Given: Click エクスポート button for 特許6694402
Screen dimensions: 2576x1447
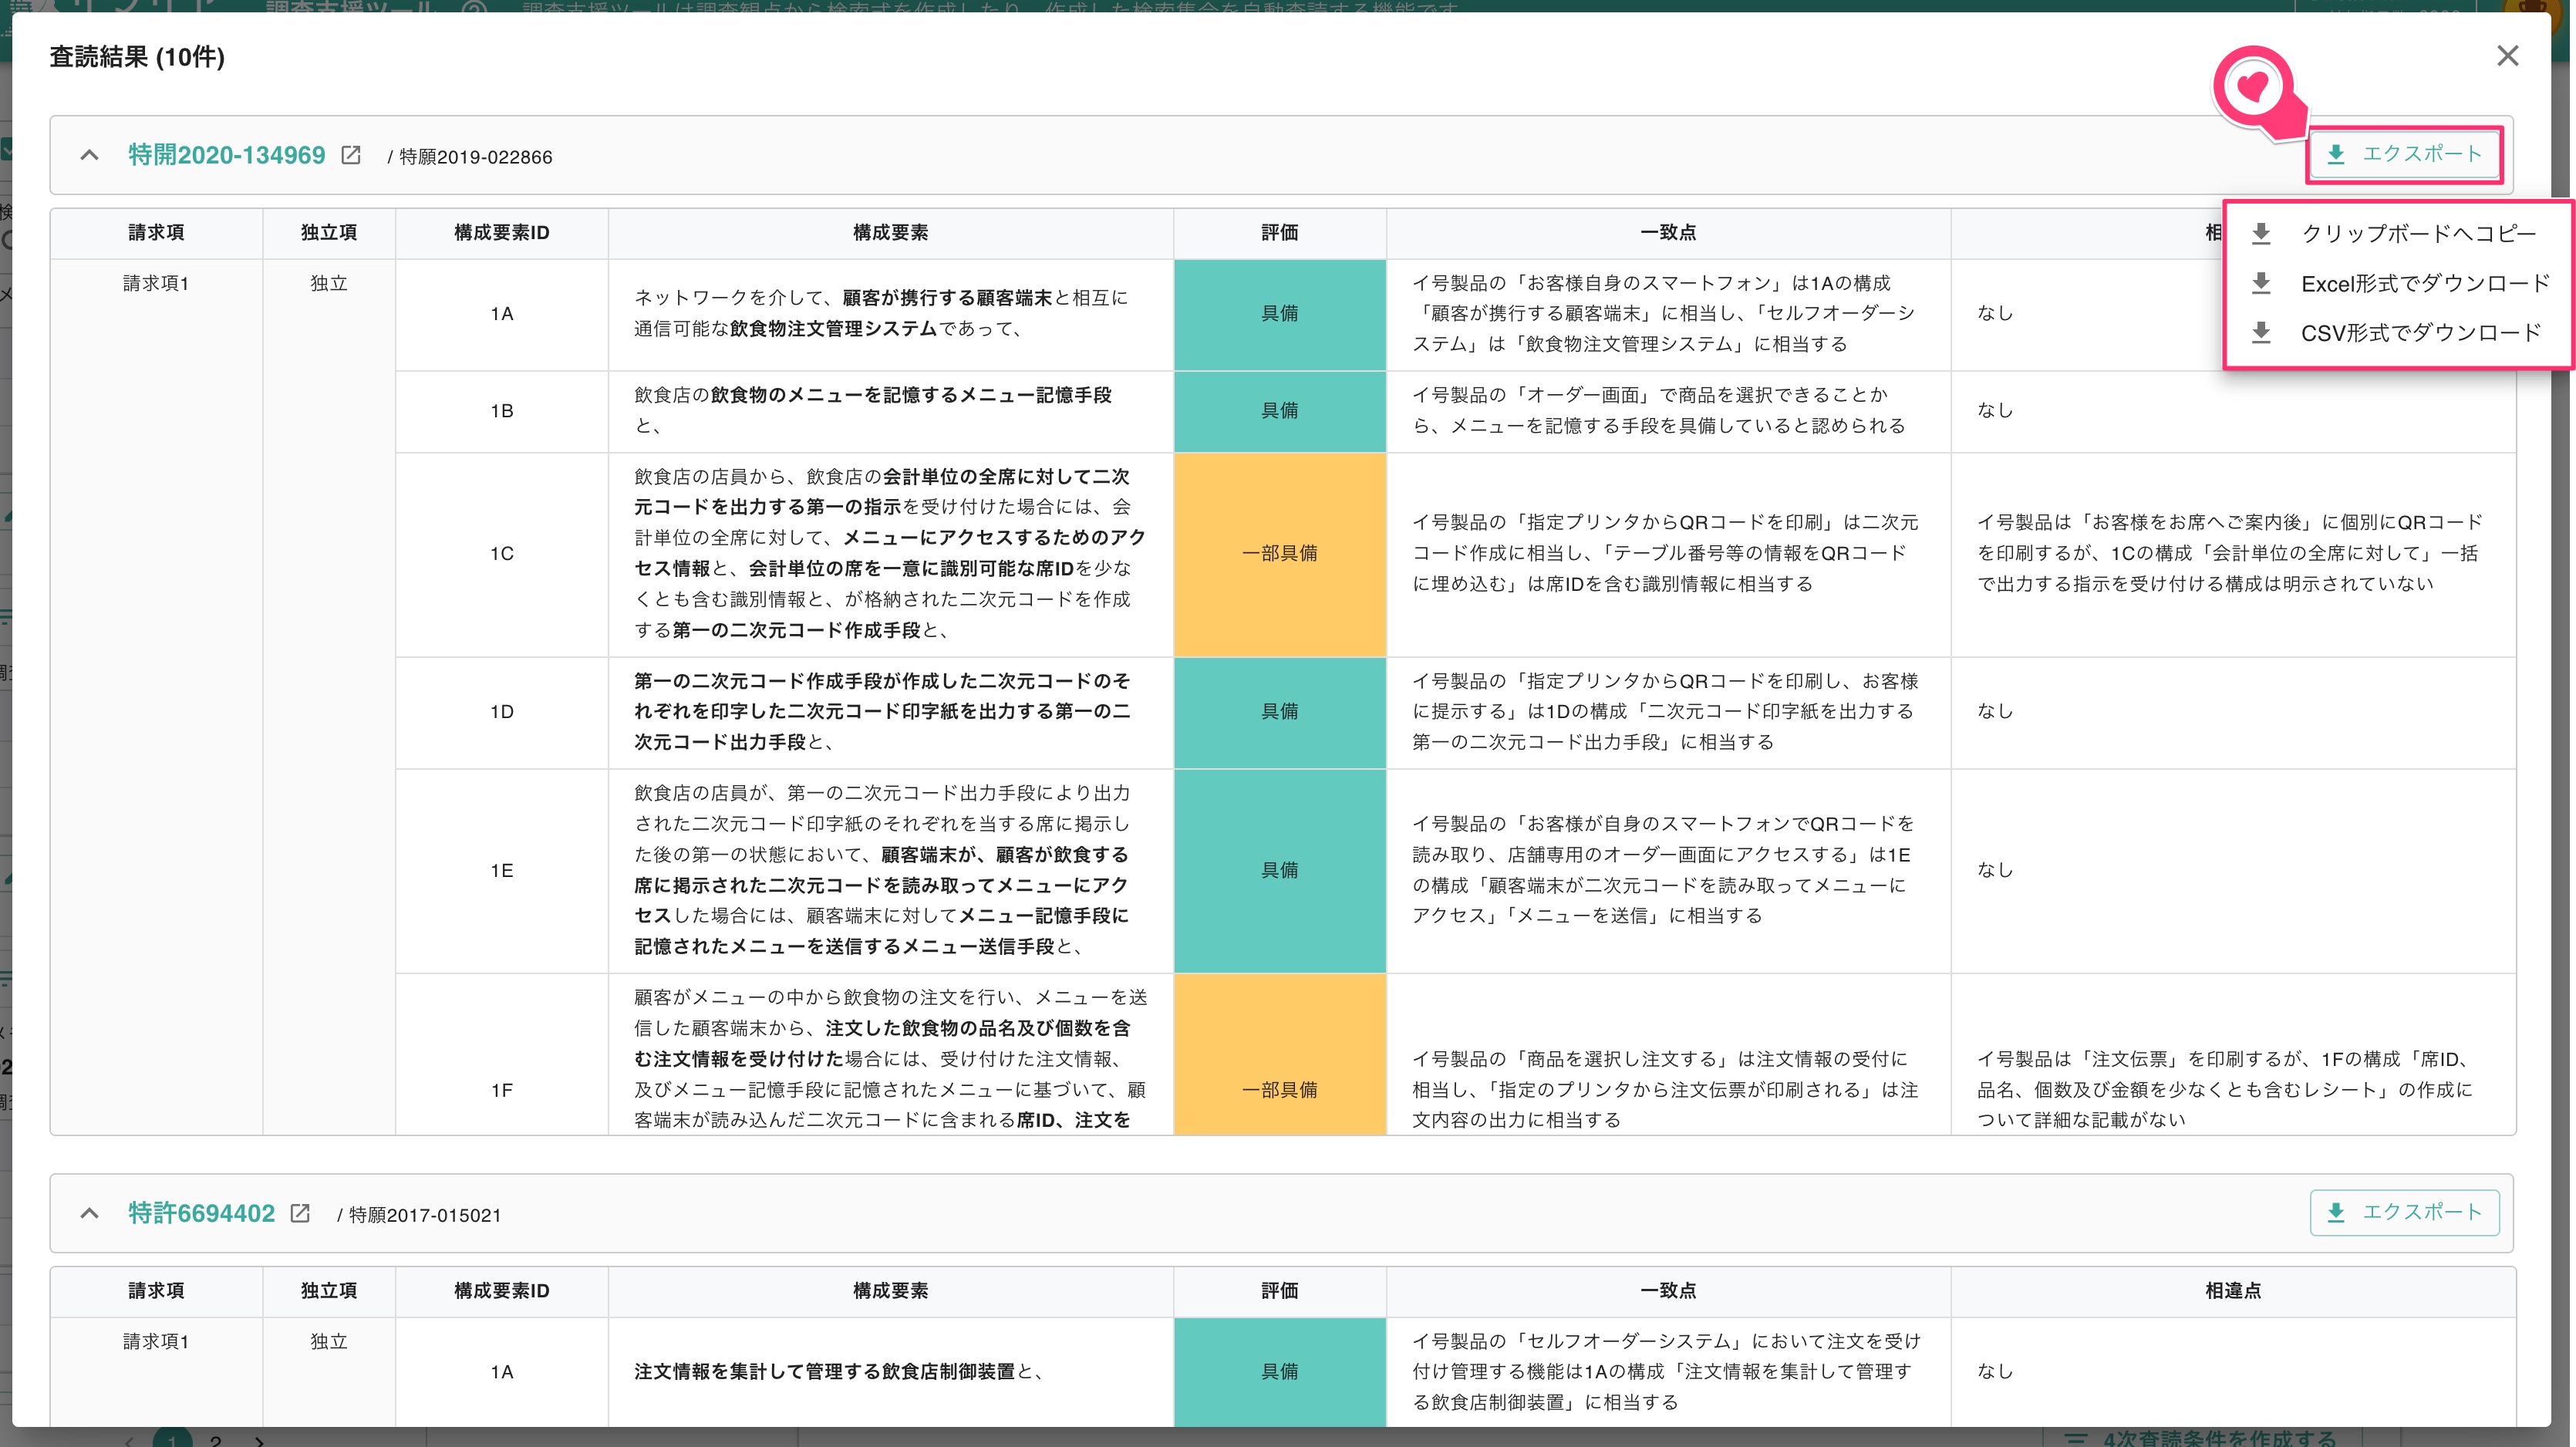Looking at the screenshot, I should 2404,1212.
